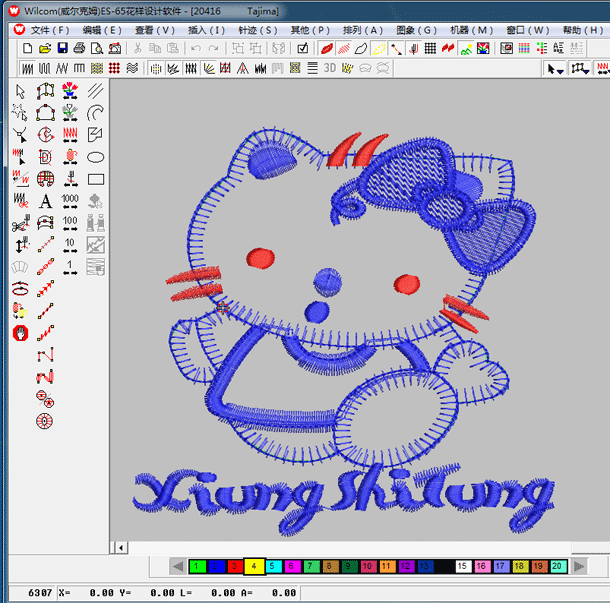The height and width of the screenshot is (603, 610).
Task: Select the rectangle shape tool
Action: point(96,179)
